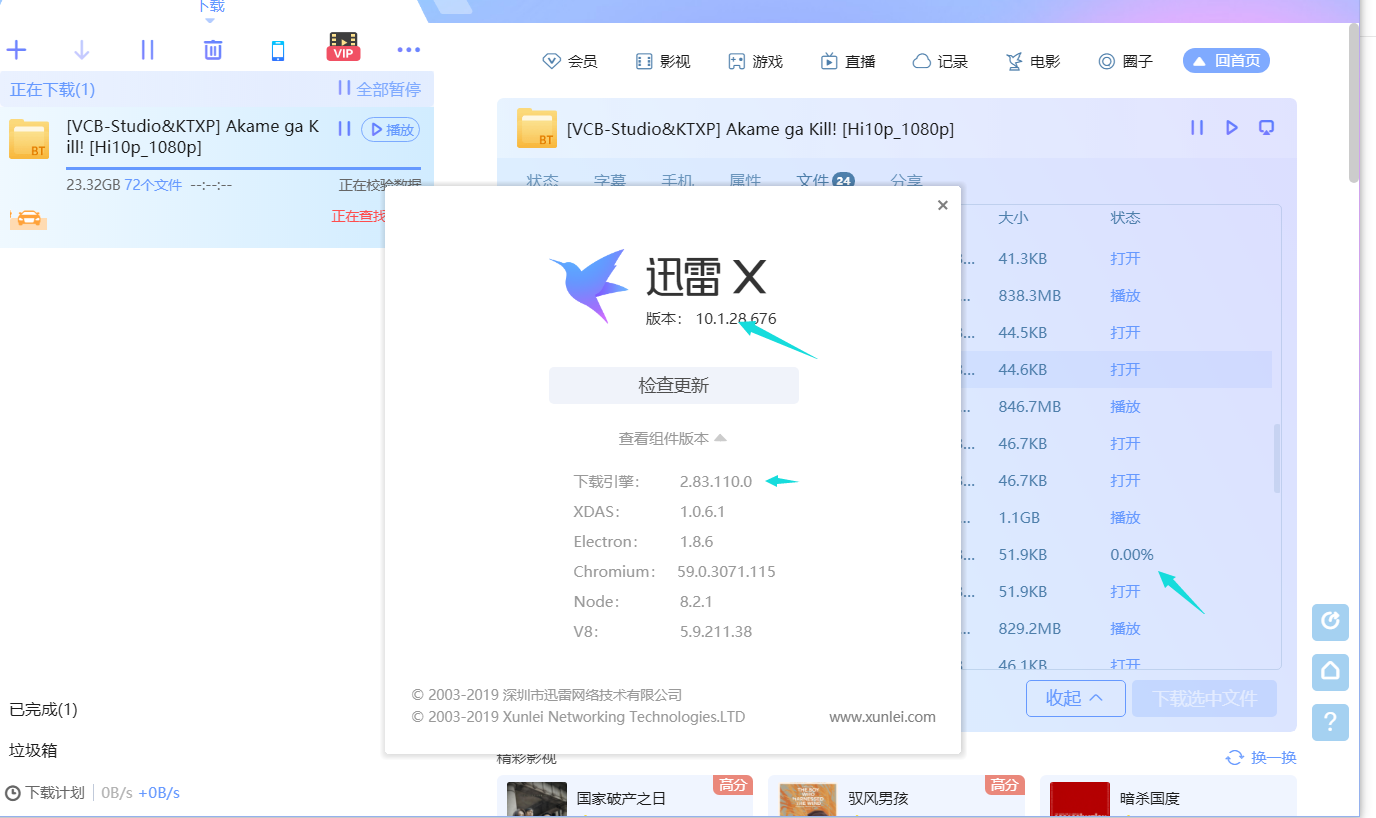1376x818 pixels.
Task: Click the new task plus icon
Action: coord(15,49)
